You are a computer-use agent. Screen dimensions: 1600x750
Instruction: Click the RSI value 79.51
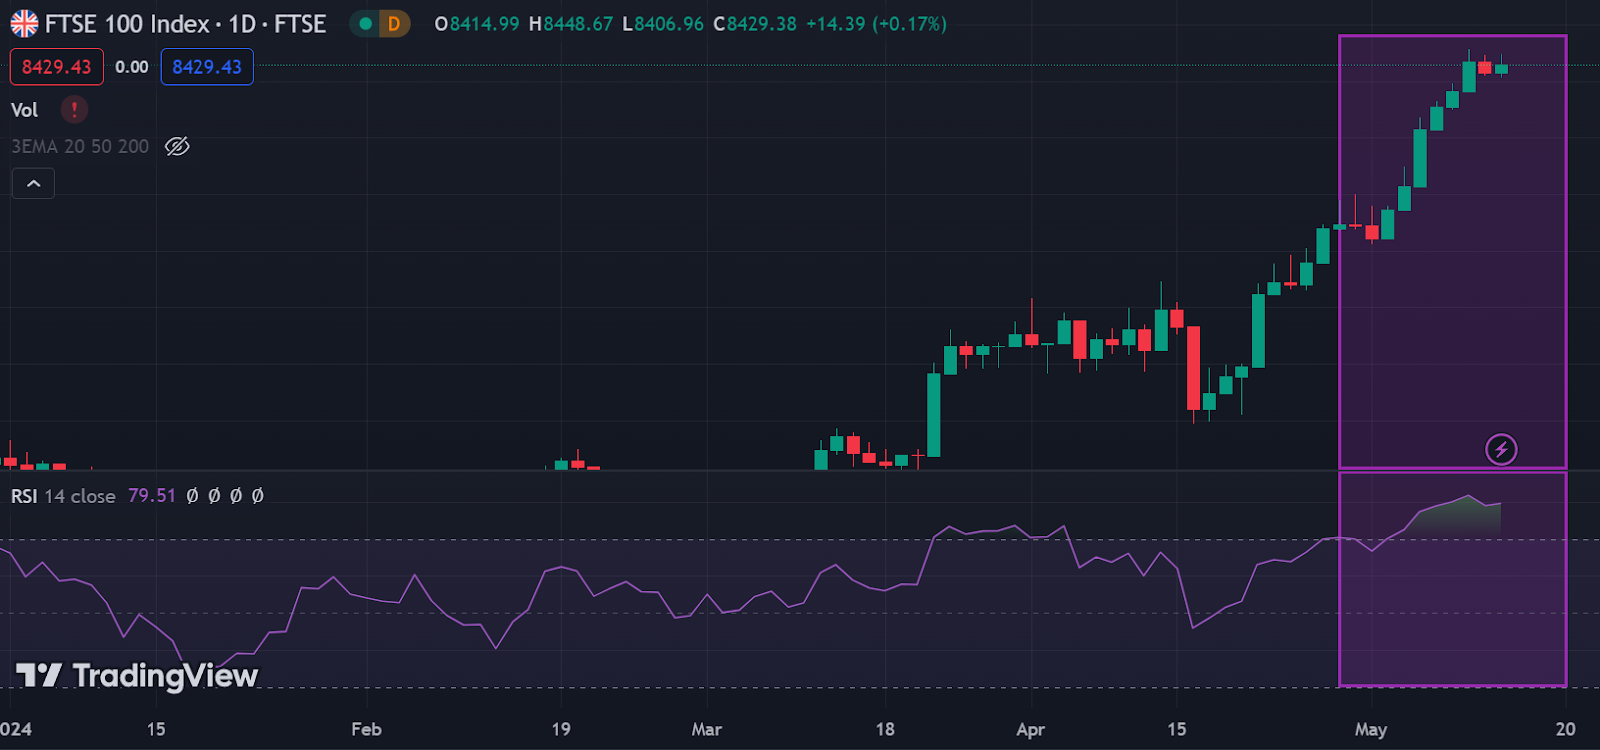152,496
